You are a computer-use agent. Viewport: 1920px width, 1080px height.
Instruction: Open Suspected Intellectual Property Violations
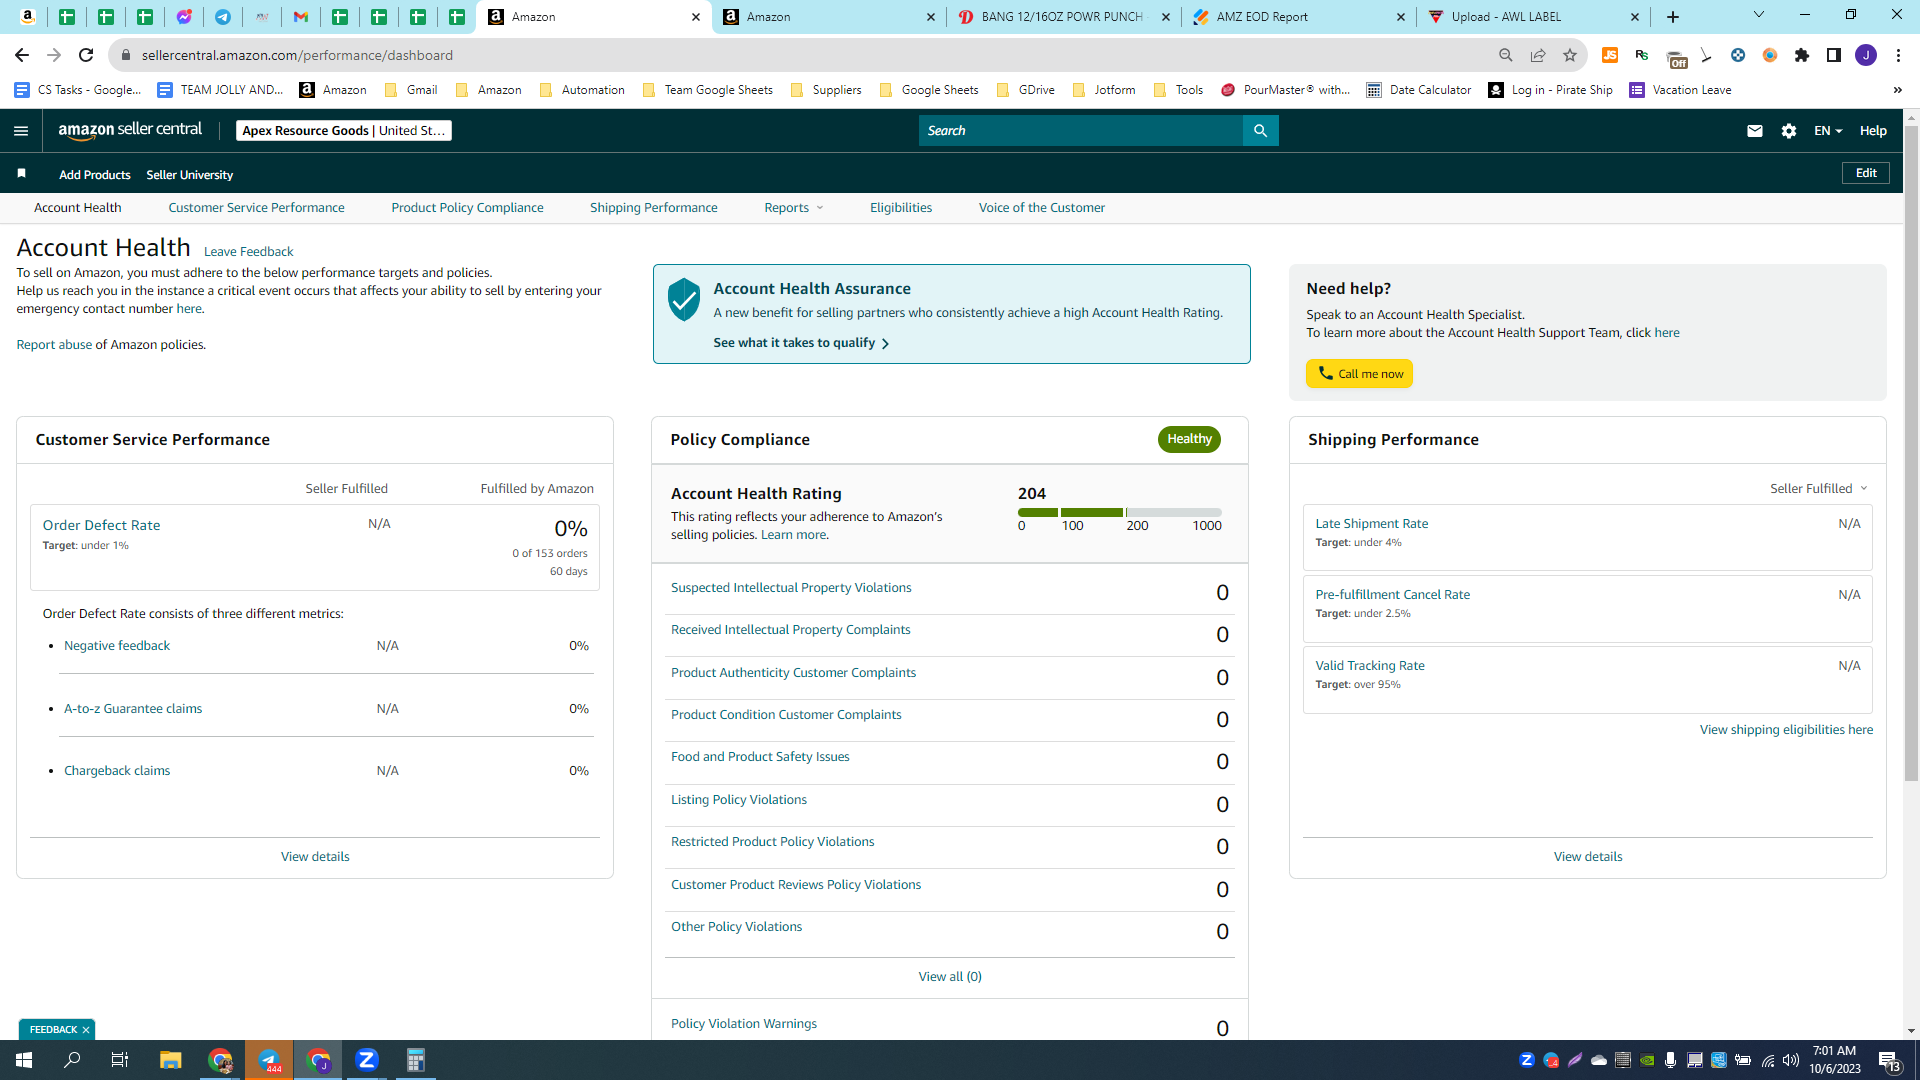tap(791, 588)
